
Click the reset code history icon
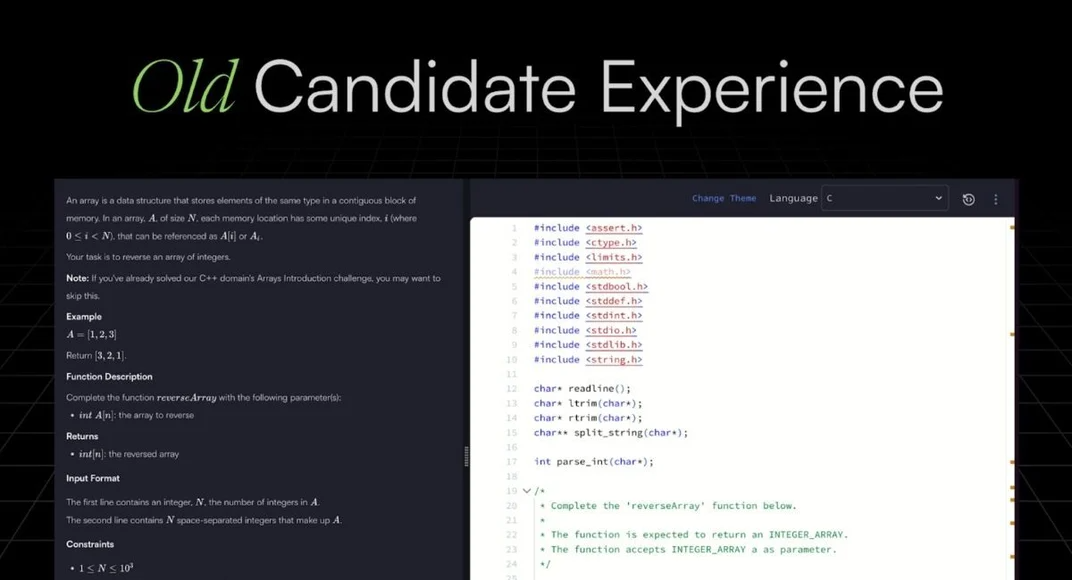click(x=968, y=199)
